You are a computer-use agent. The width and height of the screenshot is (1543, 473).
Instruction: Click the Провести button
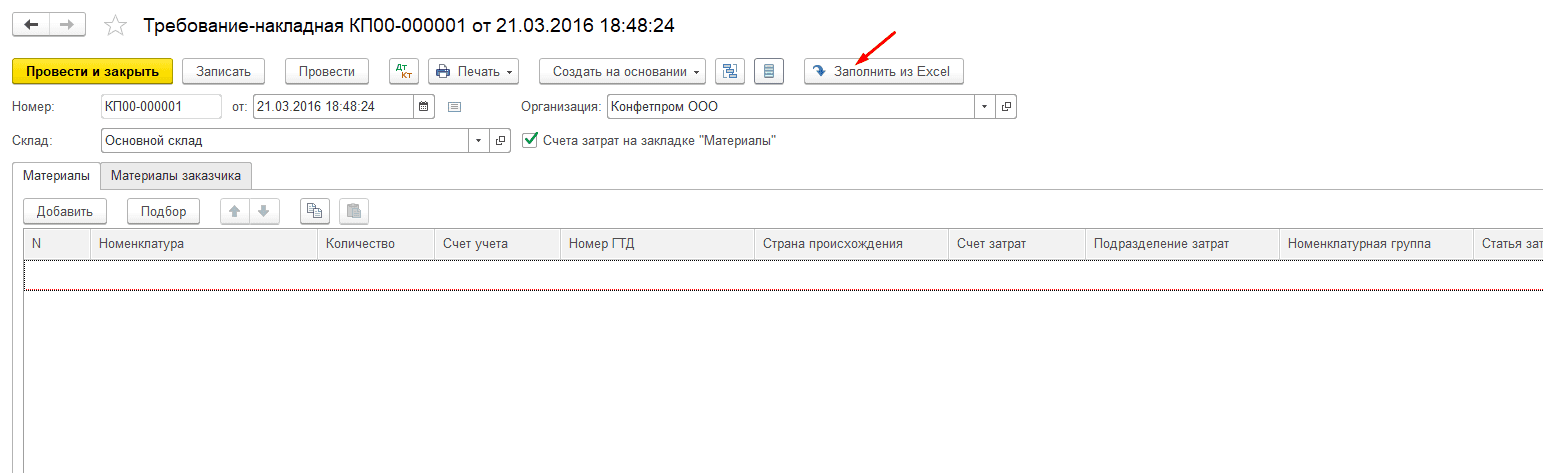[327, 71]
